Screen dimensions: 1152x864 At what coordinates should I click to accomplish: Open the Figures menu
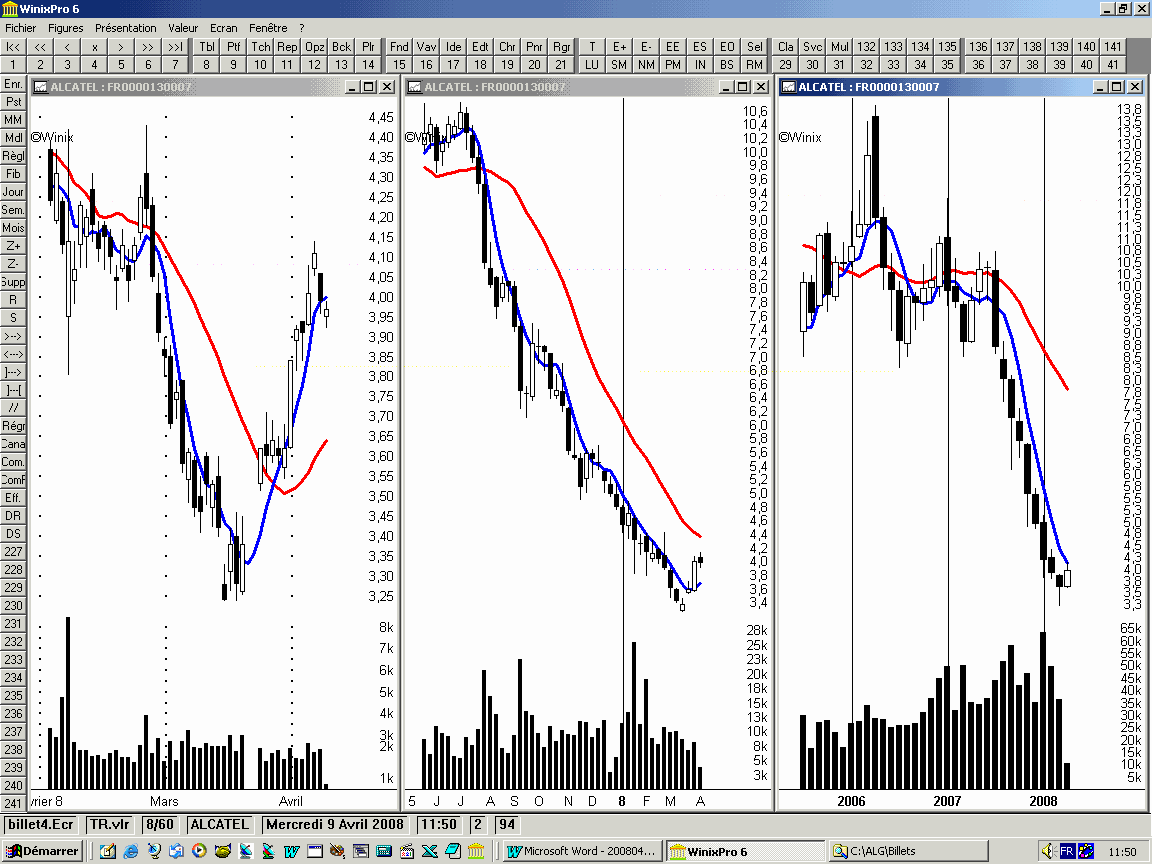tap(65, 28)
